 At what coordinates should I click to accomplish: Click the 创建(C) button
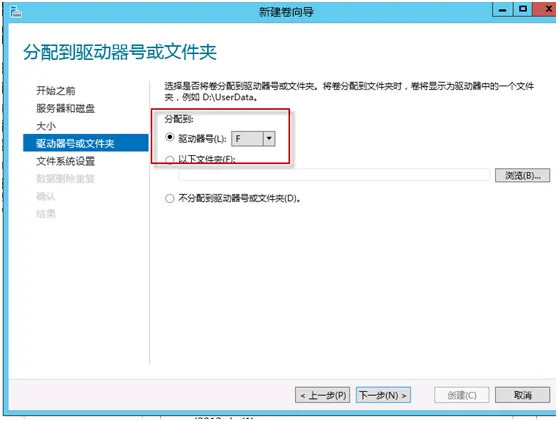(462, 395)
